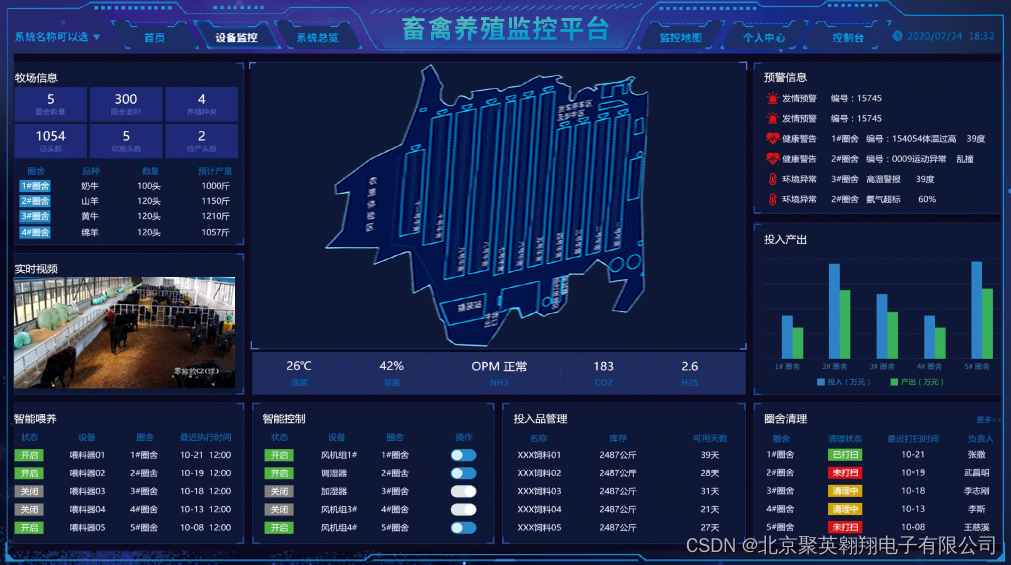
Task: Click 喂料器04 in 智能喂养
Action: click(87, 509)
